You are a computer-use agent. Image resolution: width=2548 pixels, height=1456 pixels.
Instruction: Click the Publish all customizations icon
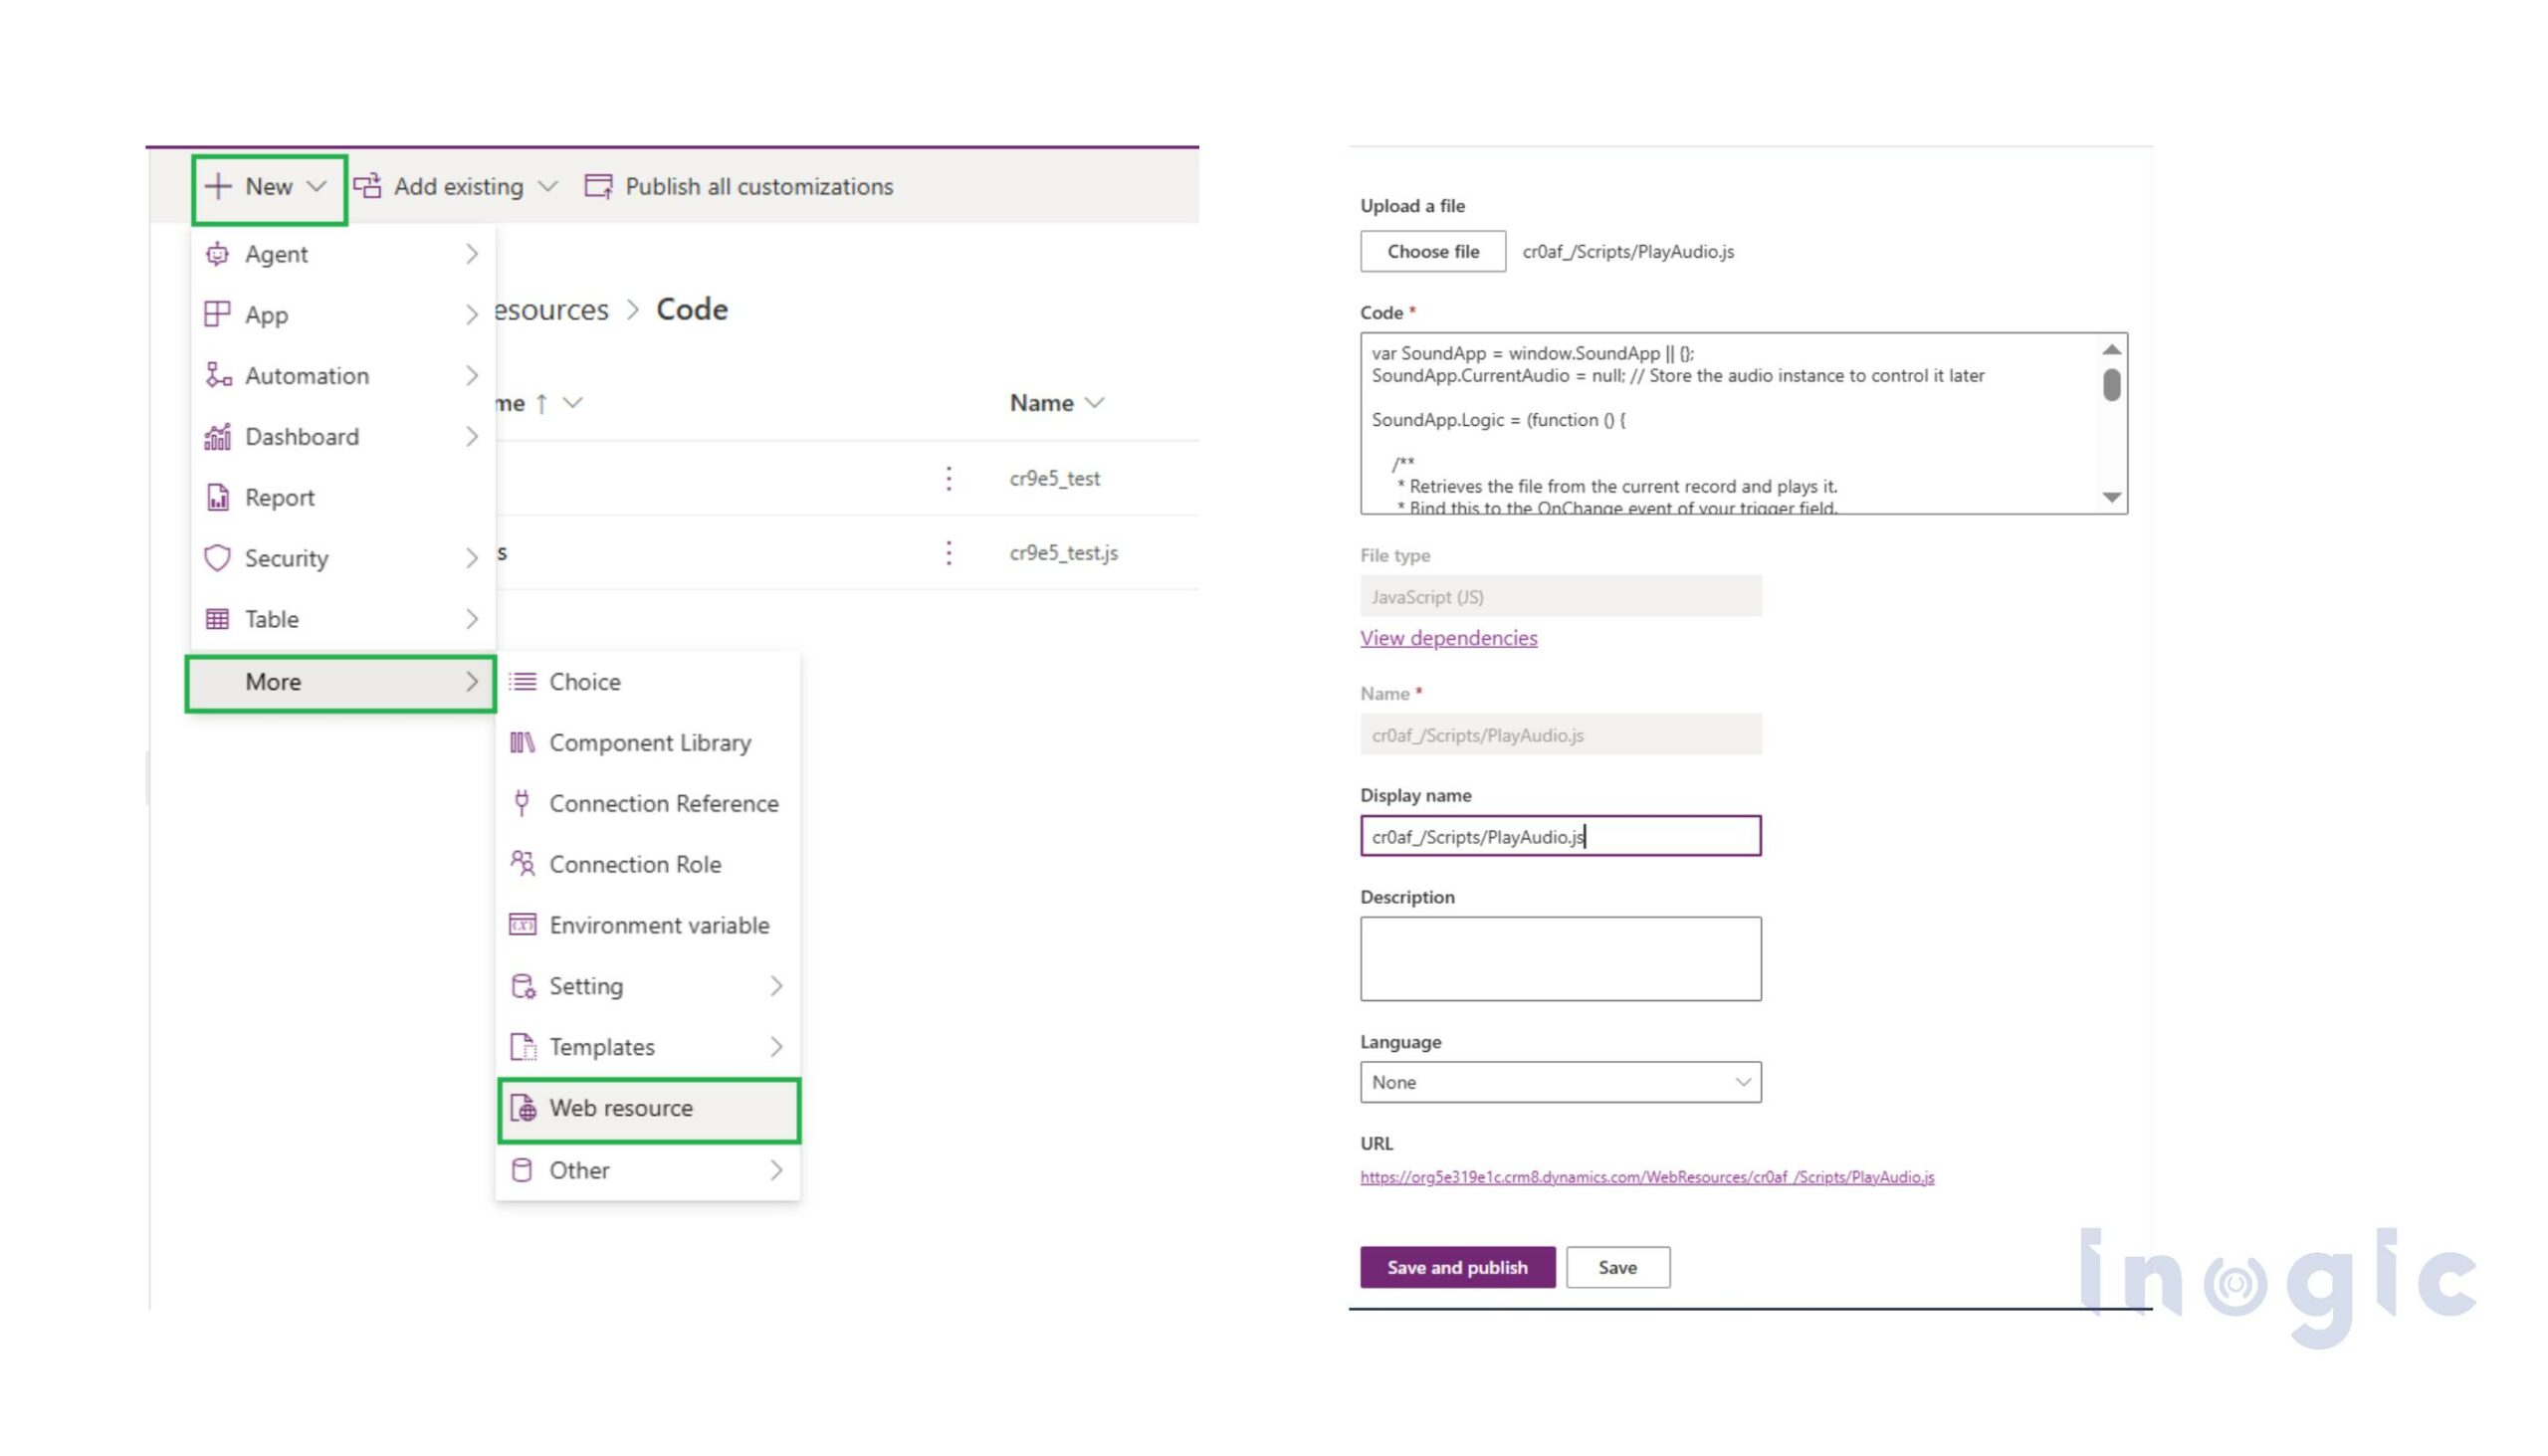point(598,186)
